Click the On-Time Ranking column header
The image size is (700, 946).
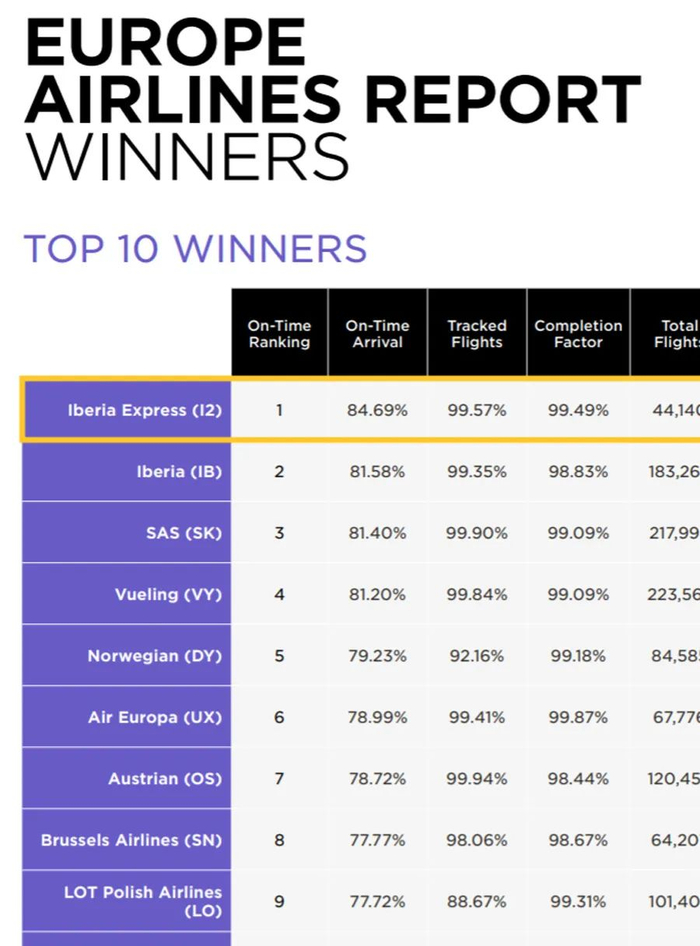coord(279,334)
